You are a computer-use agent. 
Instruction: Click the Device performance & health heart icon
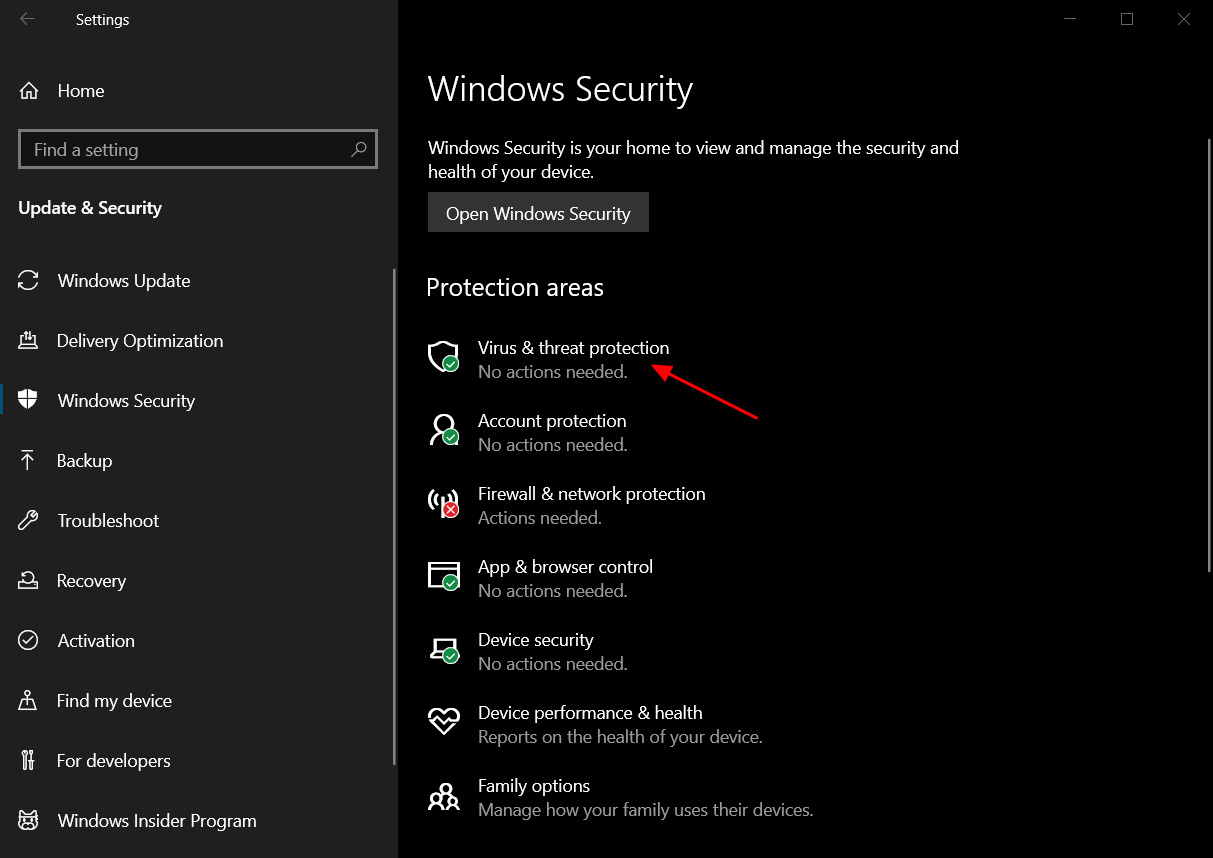[443, 721]
